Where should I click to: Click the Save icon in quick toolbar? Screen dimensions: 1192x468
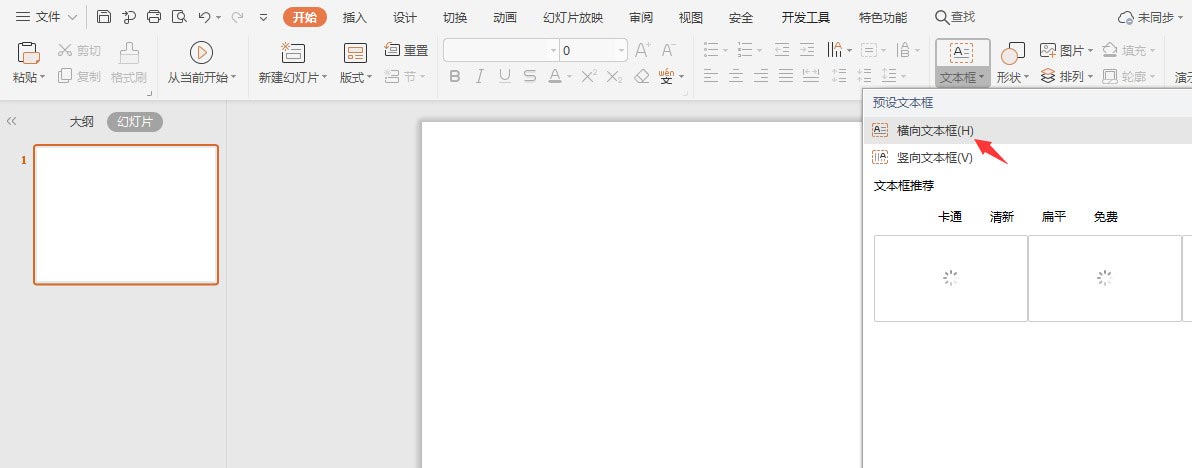click(x=104, y=17)
